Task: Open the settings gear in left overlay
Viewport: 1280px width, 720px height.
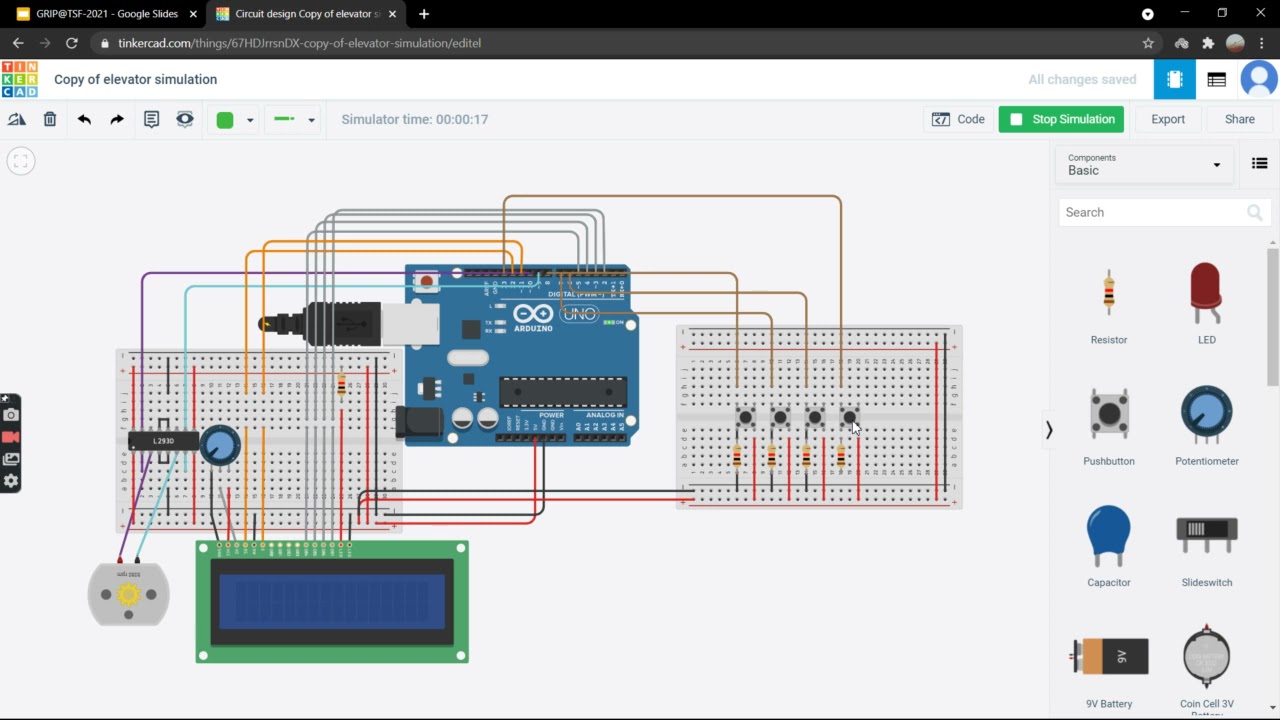Action: coord(11,481)
